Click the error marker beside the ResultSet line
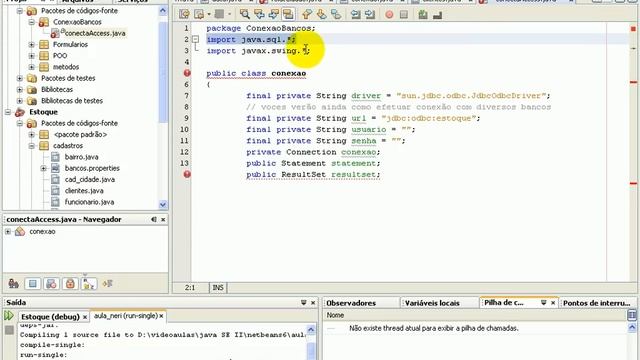The image size is (640, 360). click(x=187, y=174)
